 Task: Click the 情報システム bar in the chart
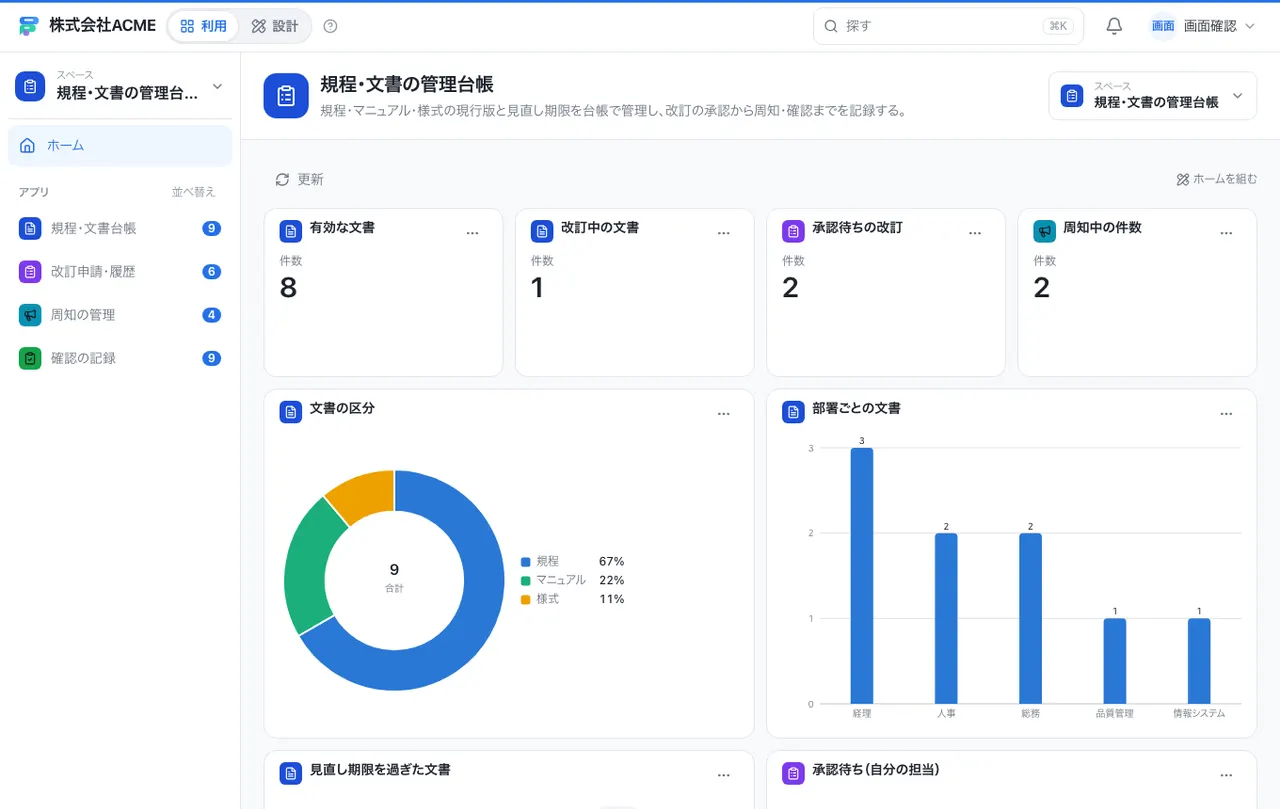pos(1199,661)
